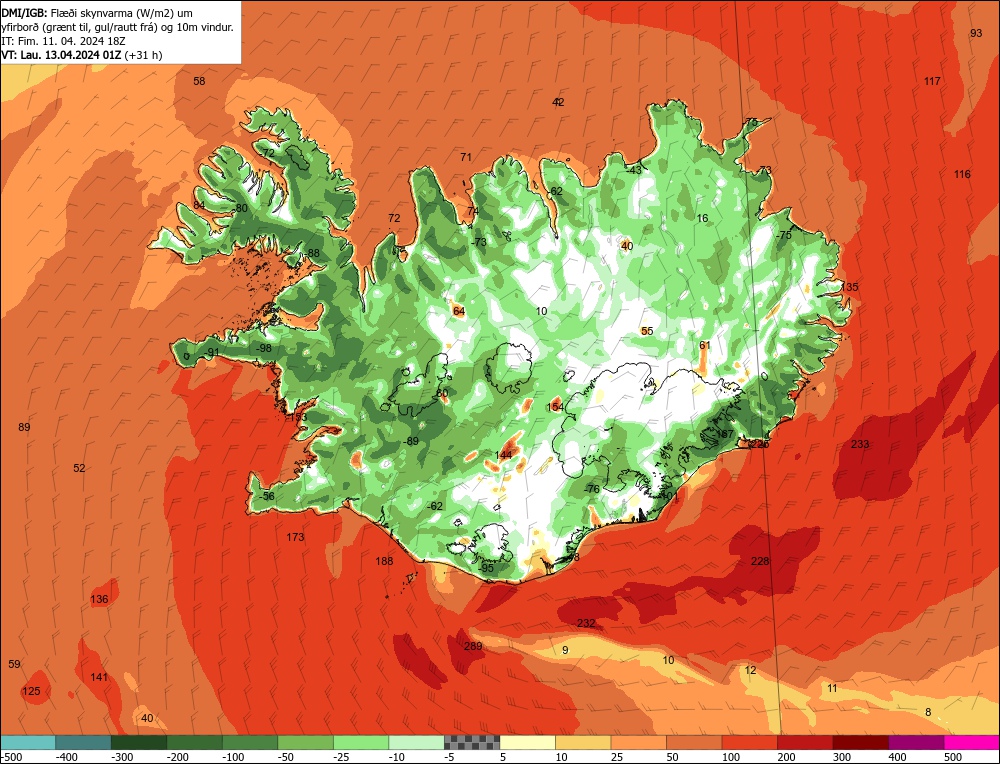Click the map value '289'
The width and height of the screenshot is (1000, 764).
click(473, 646)
